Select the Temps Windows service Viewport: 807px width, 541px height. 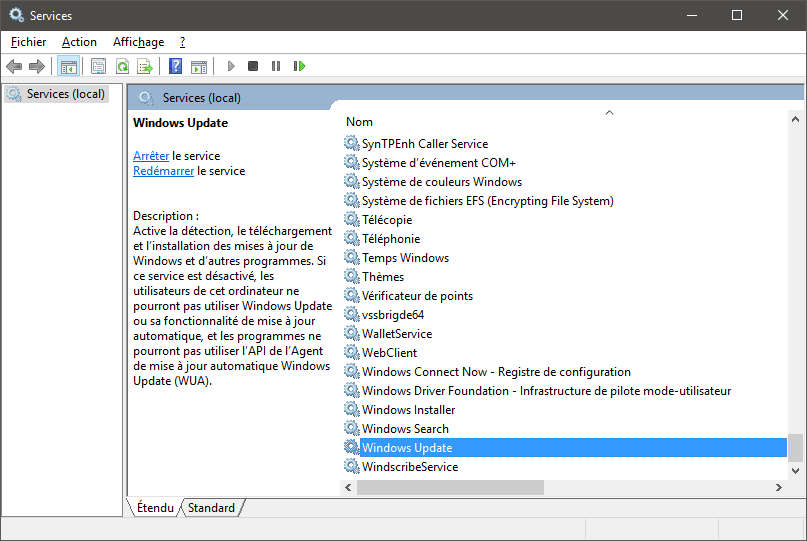click(405, 258)
